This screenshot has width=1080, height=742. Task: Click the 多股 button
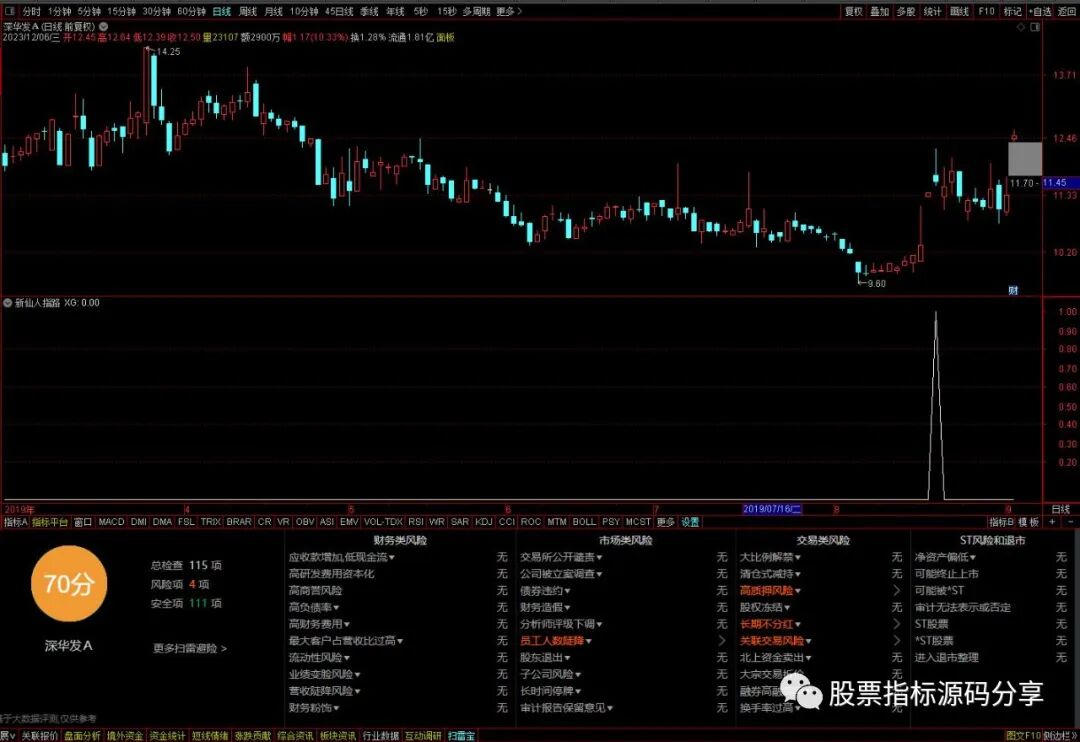click(906, 12)
